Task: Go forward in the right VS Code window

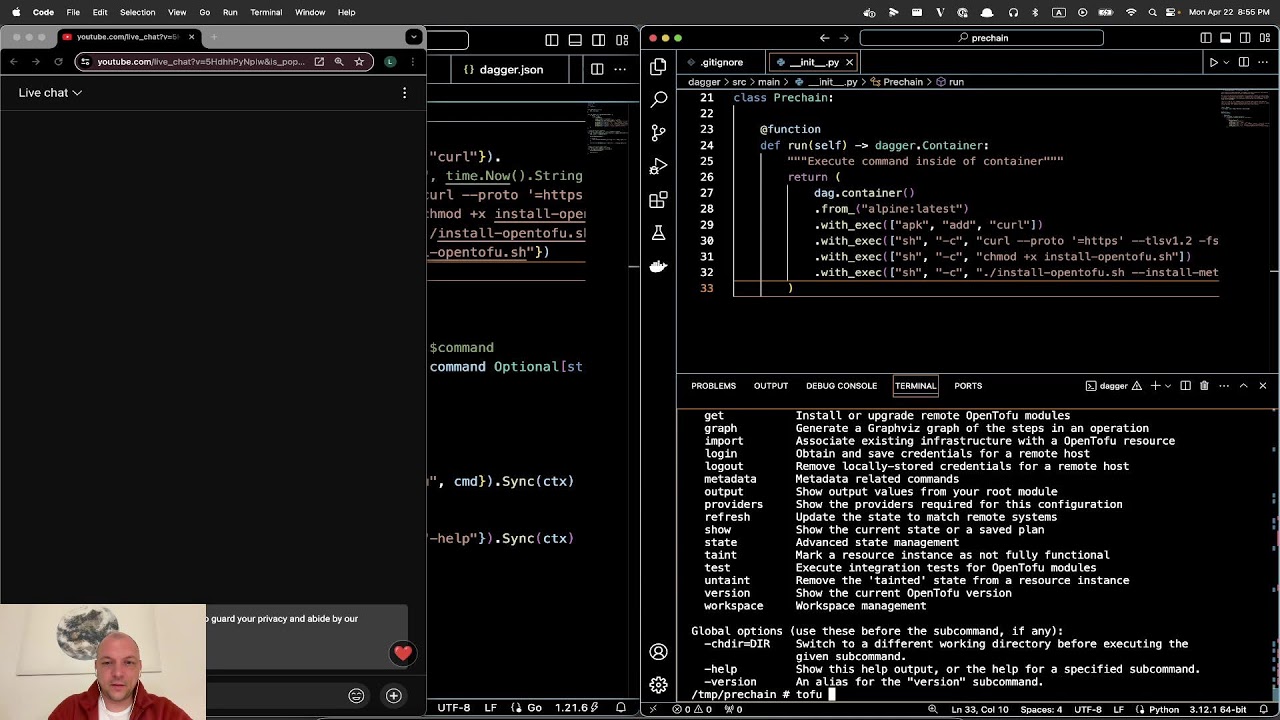Action: [x=844, y=38]
